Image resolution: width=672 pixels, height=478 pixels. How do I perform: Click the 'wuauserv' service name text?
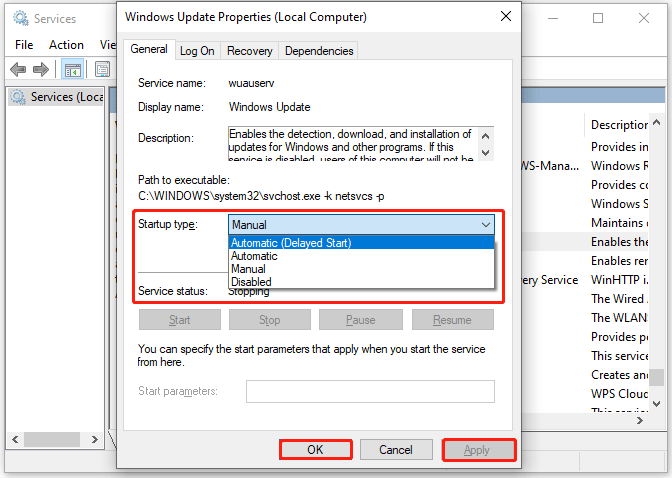click(x=251, y=83)
